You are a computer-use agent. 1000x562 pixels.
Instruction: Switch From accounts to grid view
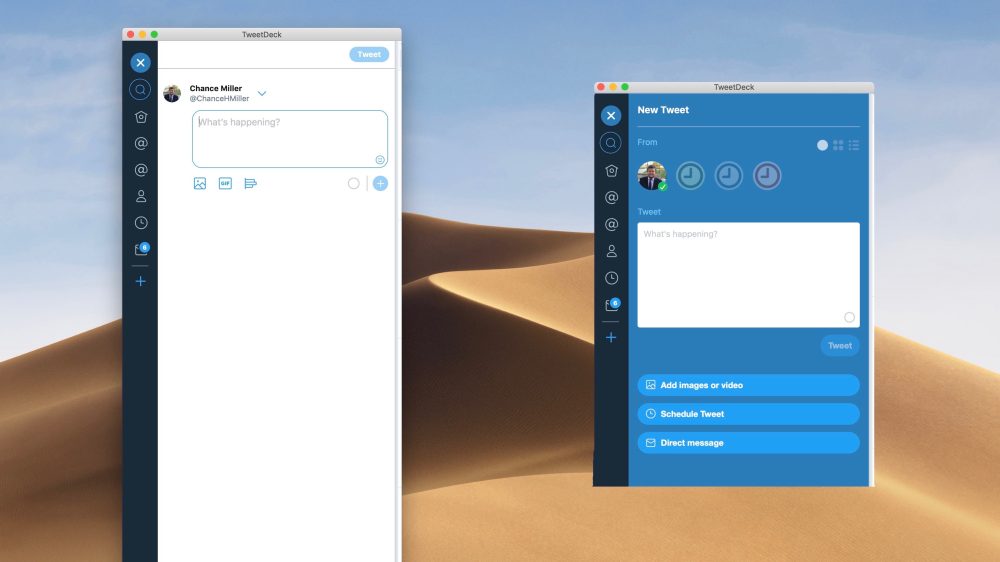838,145
